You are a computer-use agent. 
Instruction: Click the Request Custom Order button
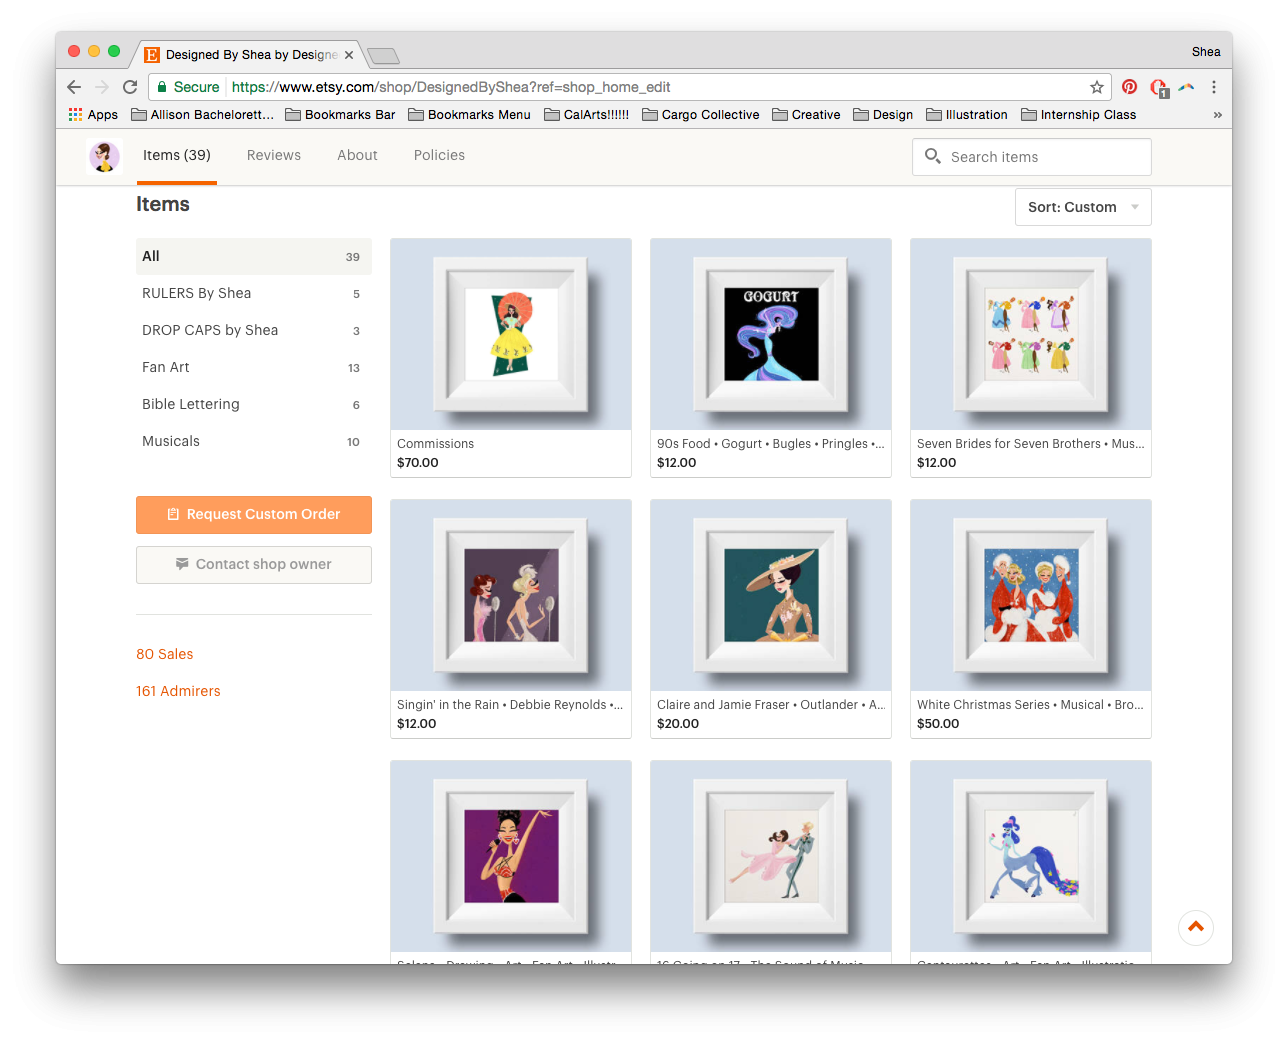point(254,514)
